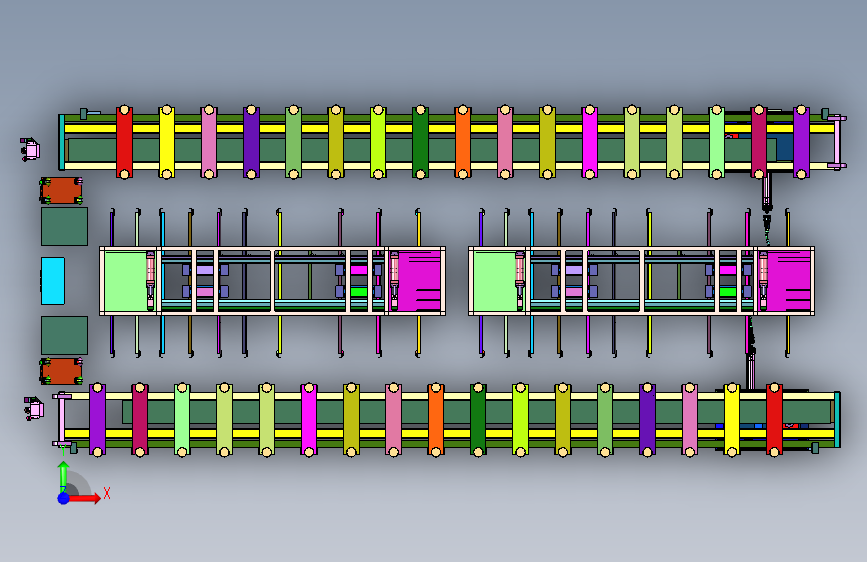Click the blue origin sphere of the triad
Screen dimensions: 867x562
coord(64,498)
